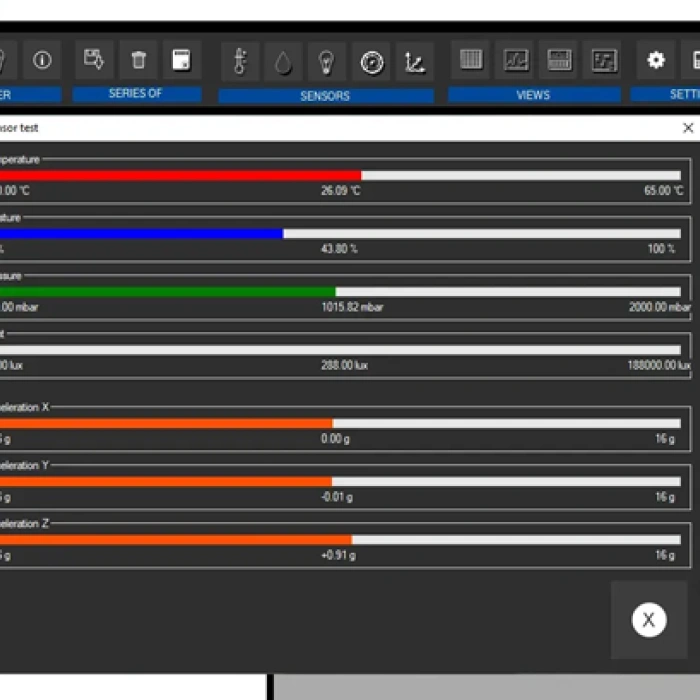Click the orange Acceleration Z bar
This screenshot has height=700, width=700.
tap(175, 540)
